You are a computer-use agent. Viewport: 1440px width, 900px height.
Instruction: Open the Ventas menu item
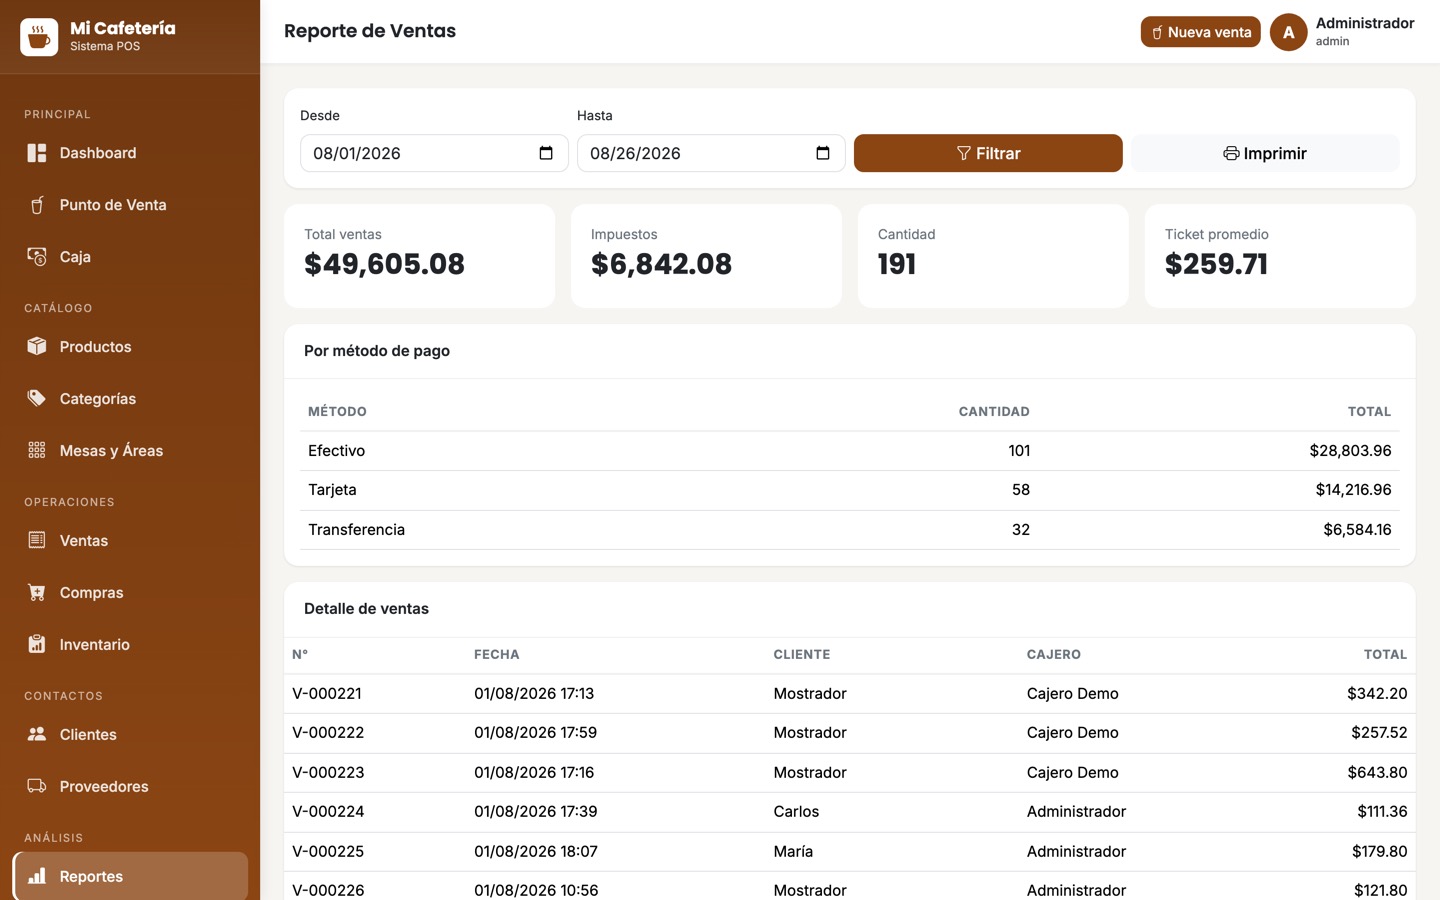click(x=130, y=540)
